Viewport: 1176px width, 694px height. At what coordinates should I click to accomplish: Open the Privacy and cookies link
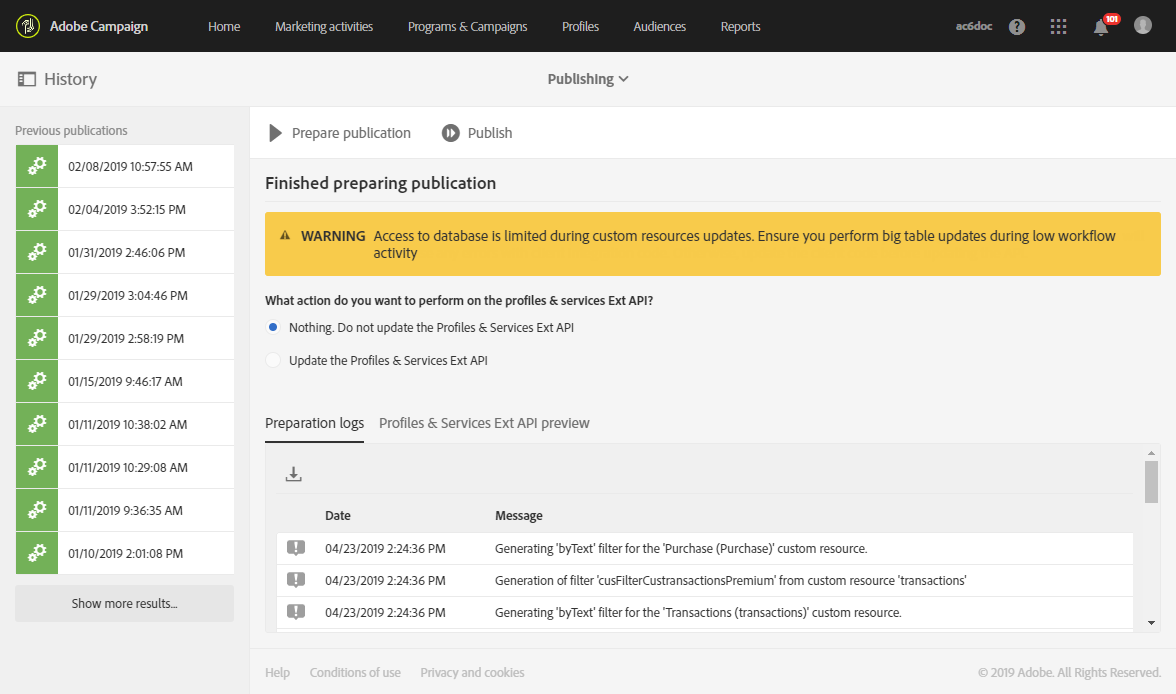coord(472,673)
